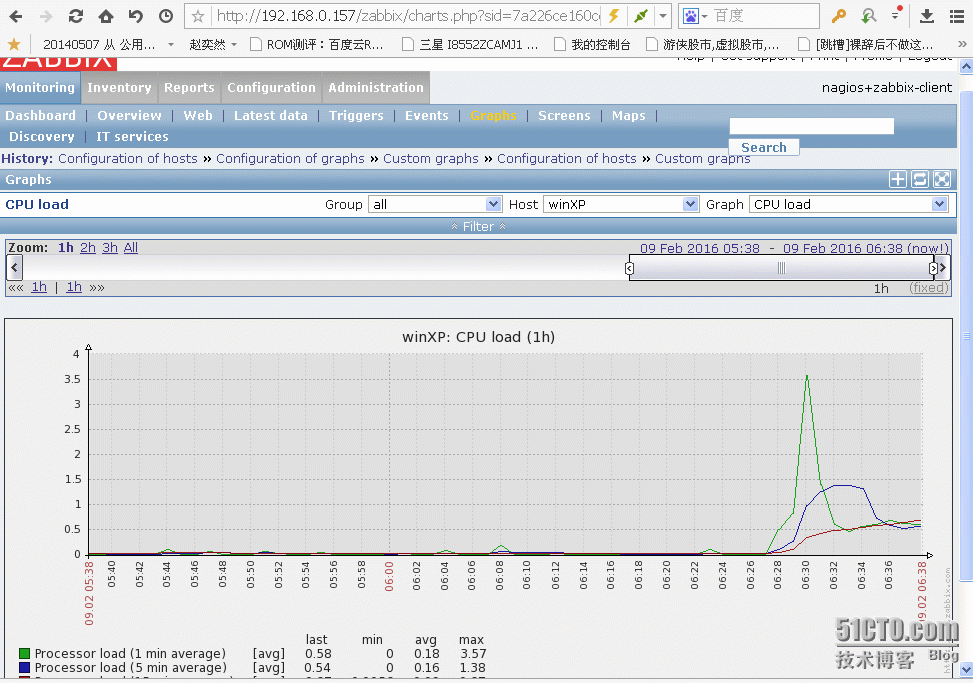Switch to Inventory tab
The height and width of the screenshot is (683, 973).
[119, 87]
